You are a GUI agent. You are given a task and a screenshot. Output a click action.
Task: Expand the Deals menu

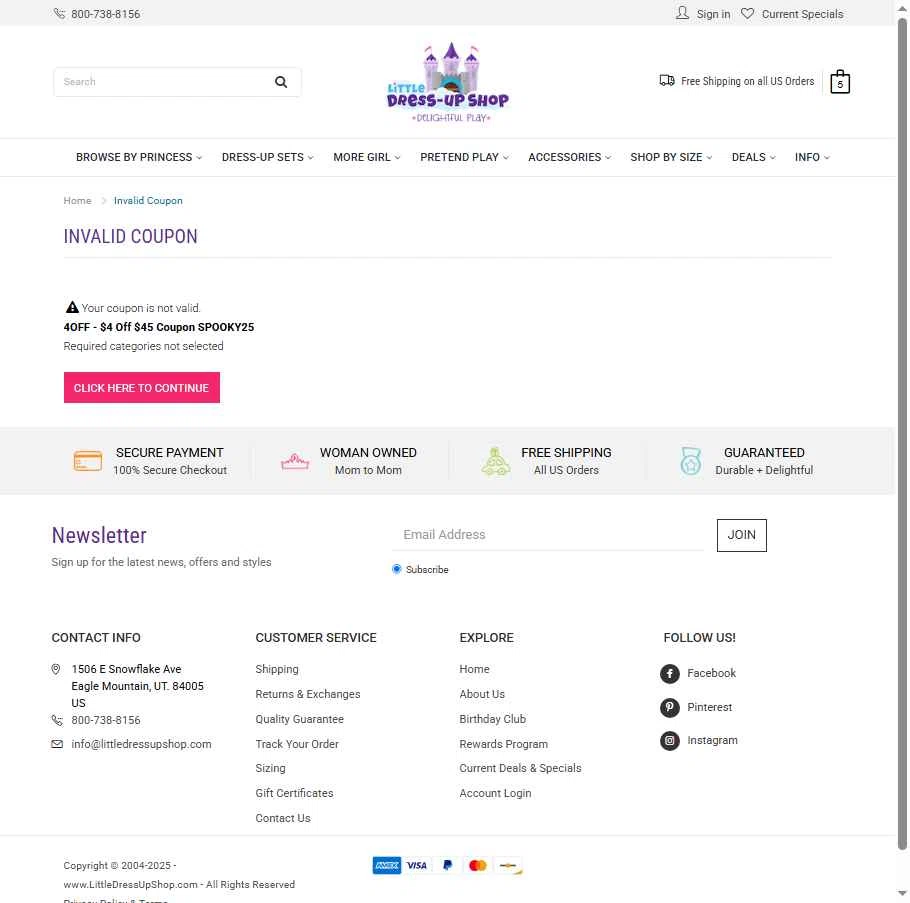coord(753,157)
